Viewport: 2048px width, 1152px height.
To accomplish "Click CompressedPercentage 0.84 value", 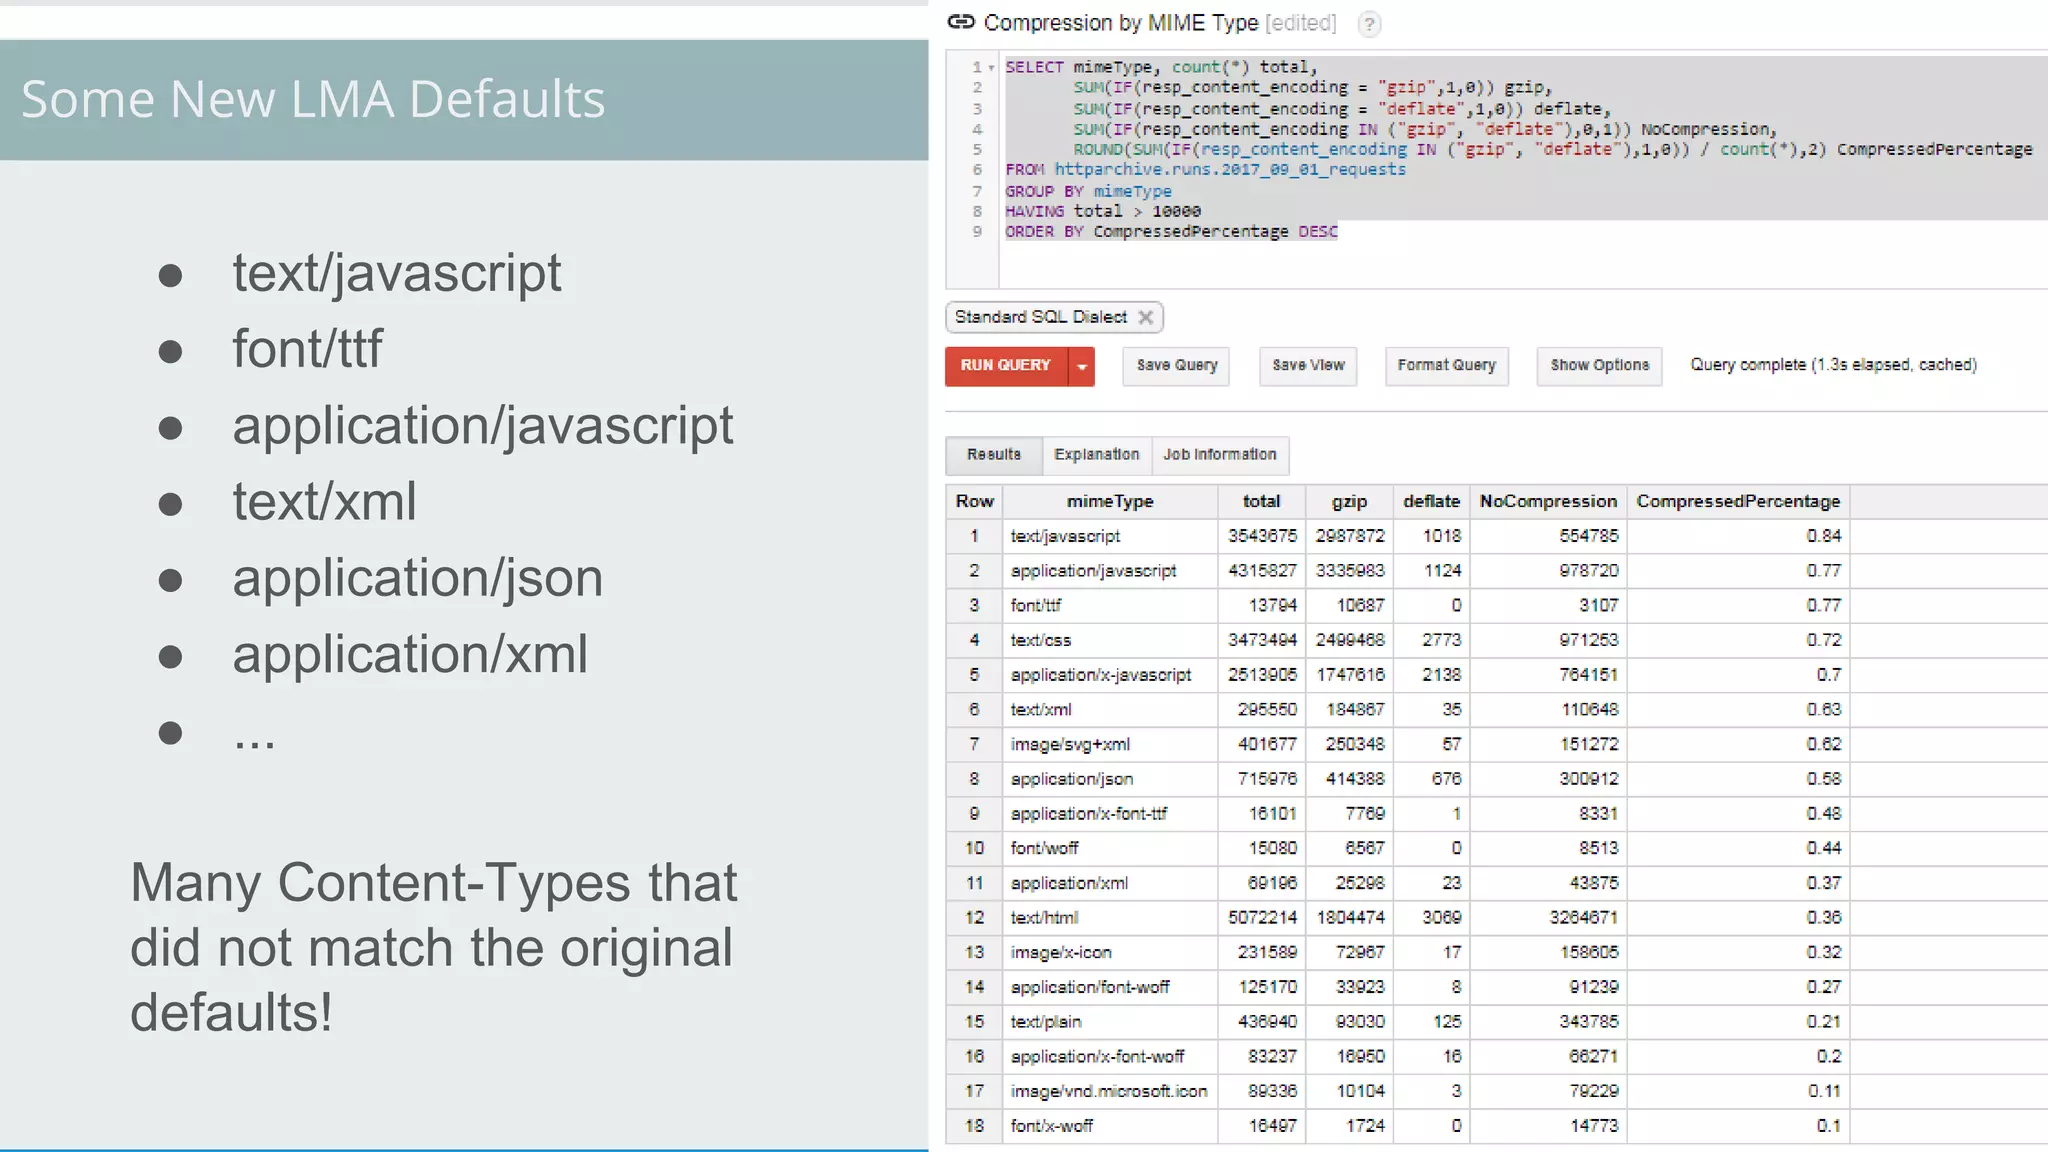I will click(x=1738, y=536).
